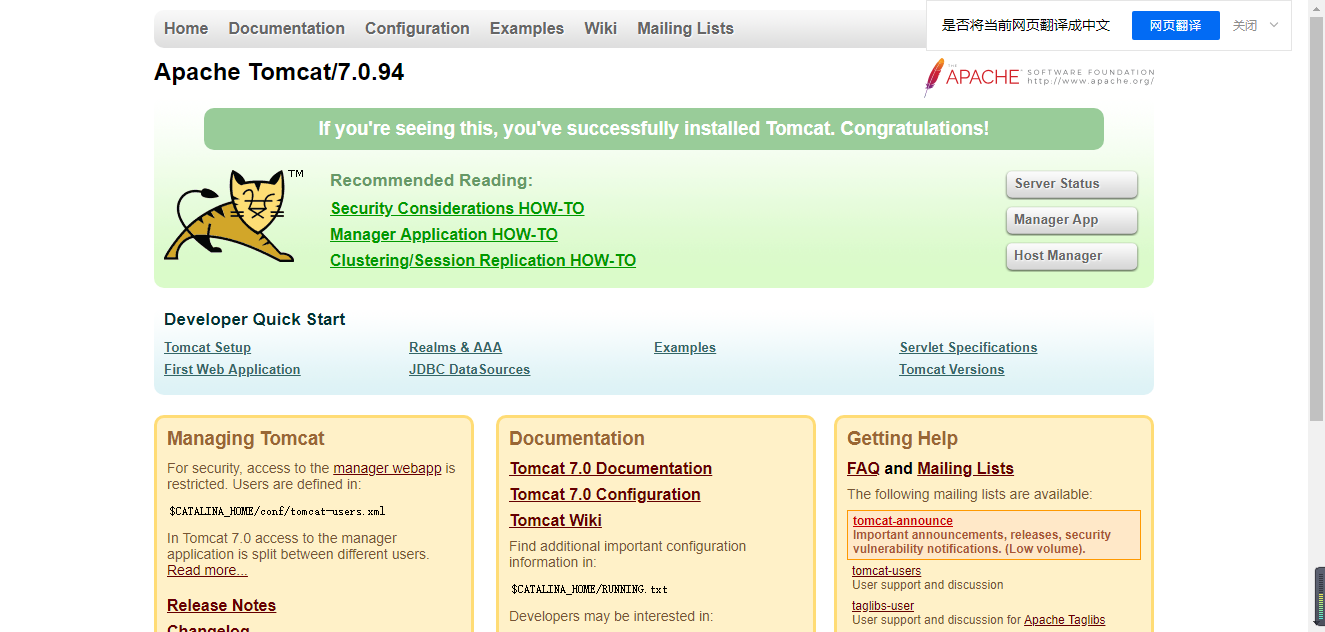Open the Tomcat 7.0 Configuration link

(x=605, y=494)
